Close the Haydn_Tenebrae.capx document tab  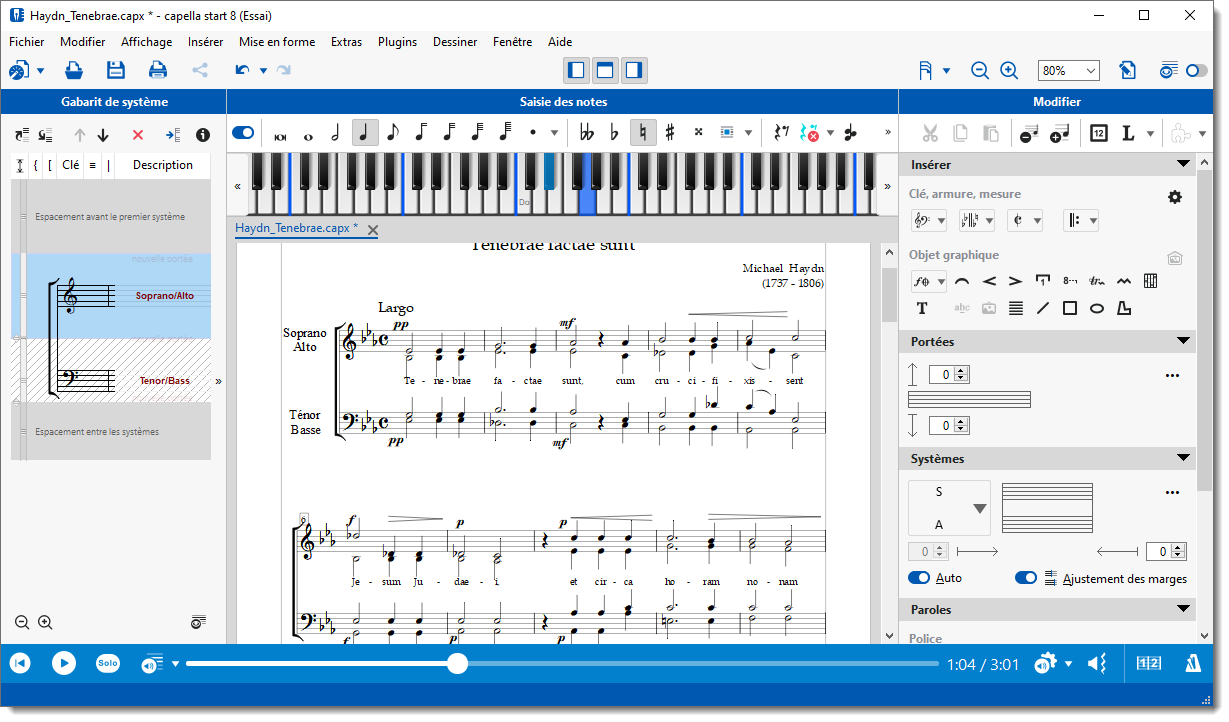[373, 230]
